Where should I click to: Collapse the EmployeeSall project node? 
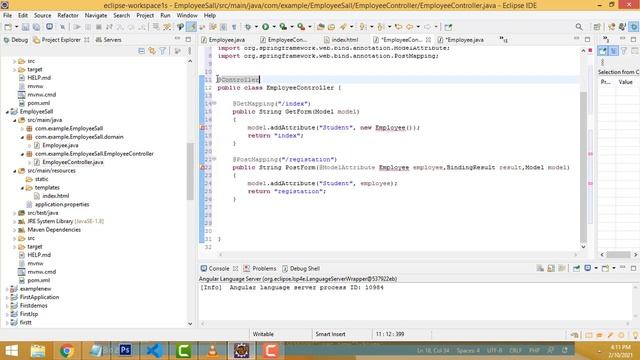(7, 111)
